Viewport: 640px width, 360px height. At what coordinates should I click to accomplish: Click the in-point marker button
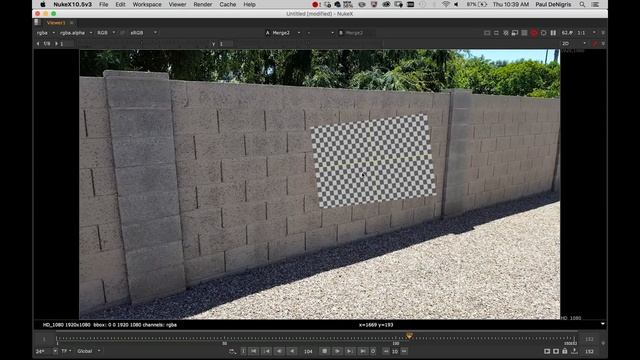click(x=243, y=351)
